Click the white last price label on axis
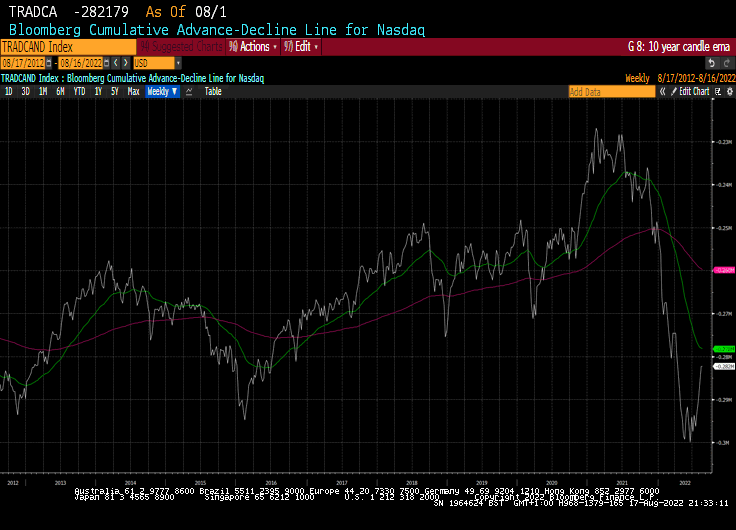The height and width of the screenshot is (530, 736). [724, 366]
